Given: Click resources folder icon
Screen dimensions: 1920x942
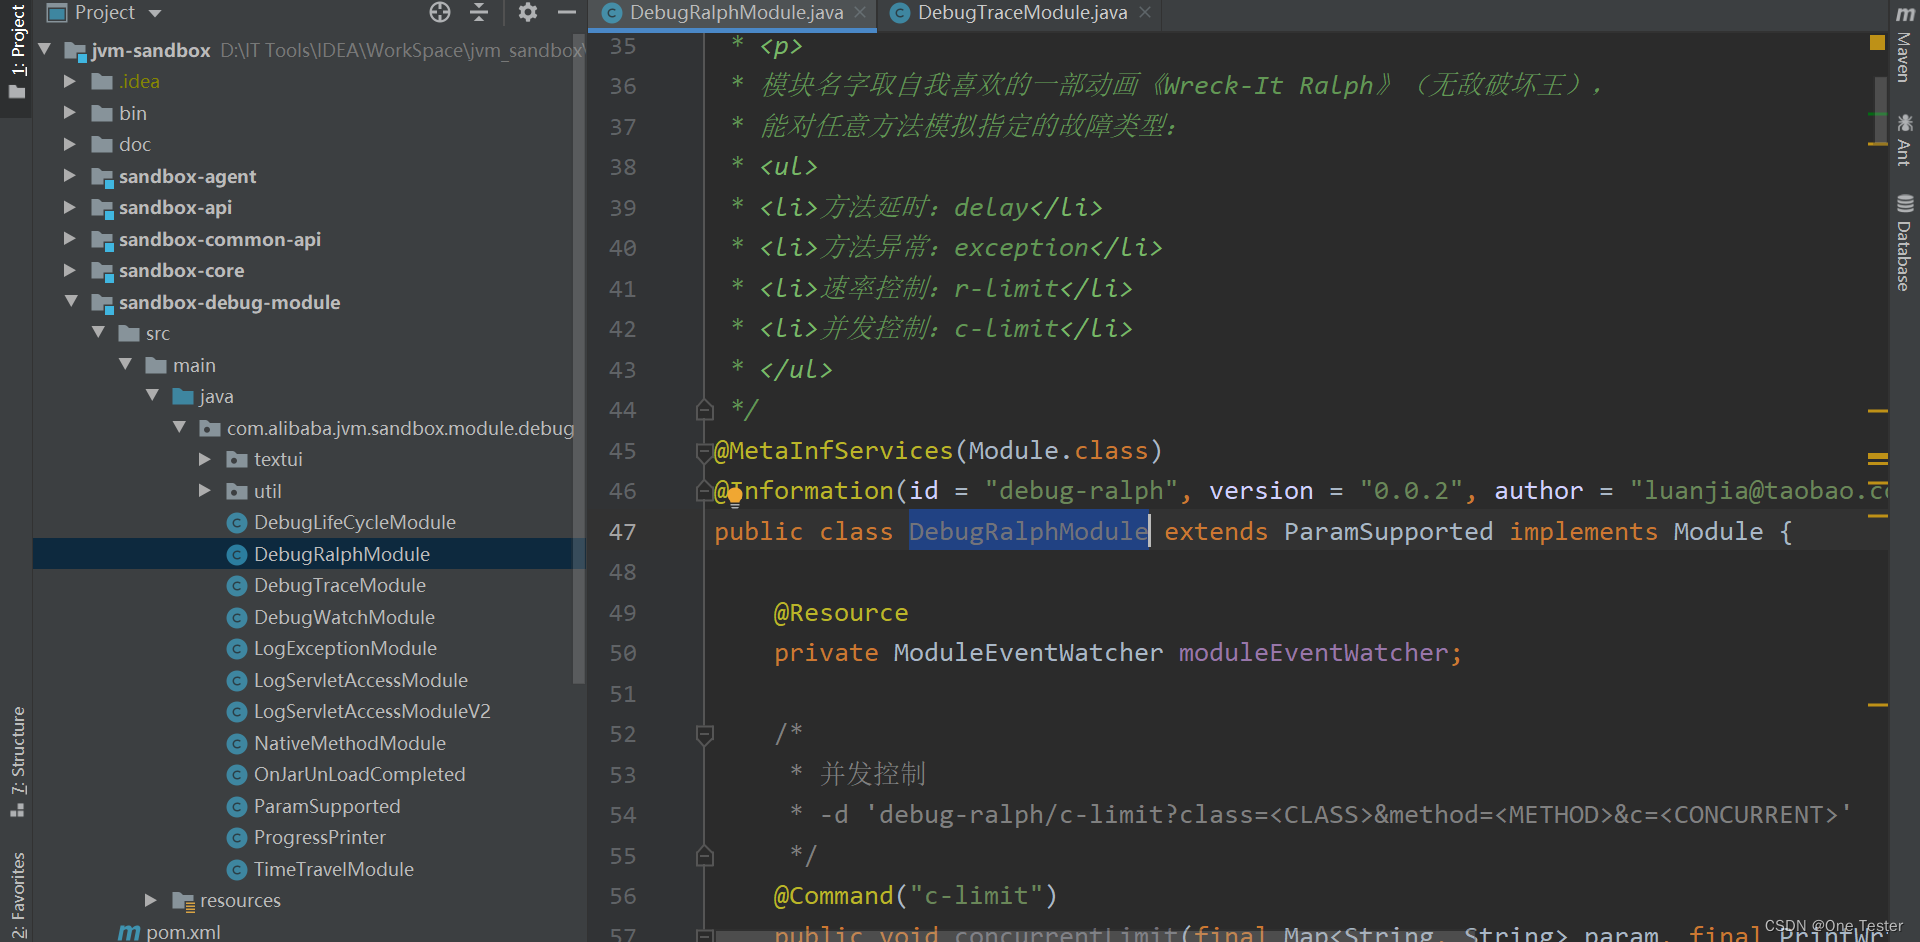Looking at the screenshot, I should pyautogui.click(x=183, y=901).
